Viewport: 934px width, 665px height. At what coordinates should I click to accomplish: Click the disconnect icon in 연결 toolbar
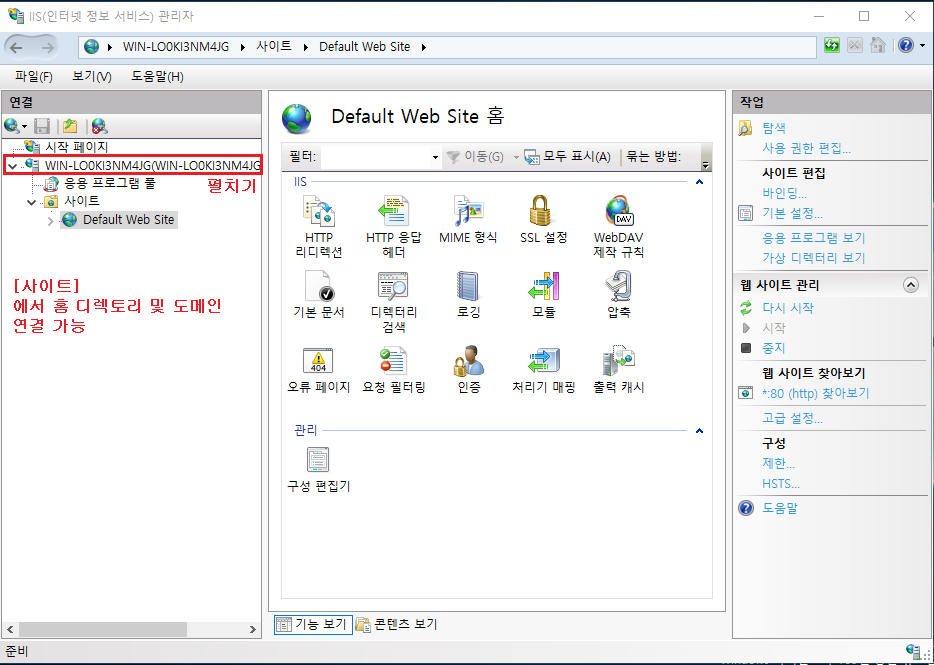99,126
